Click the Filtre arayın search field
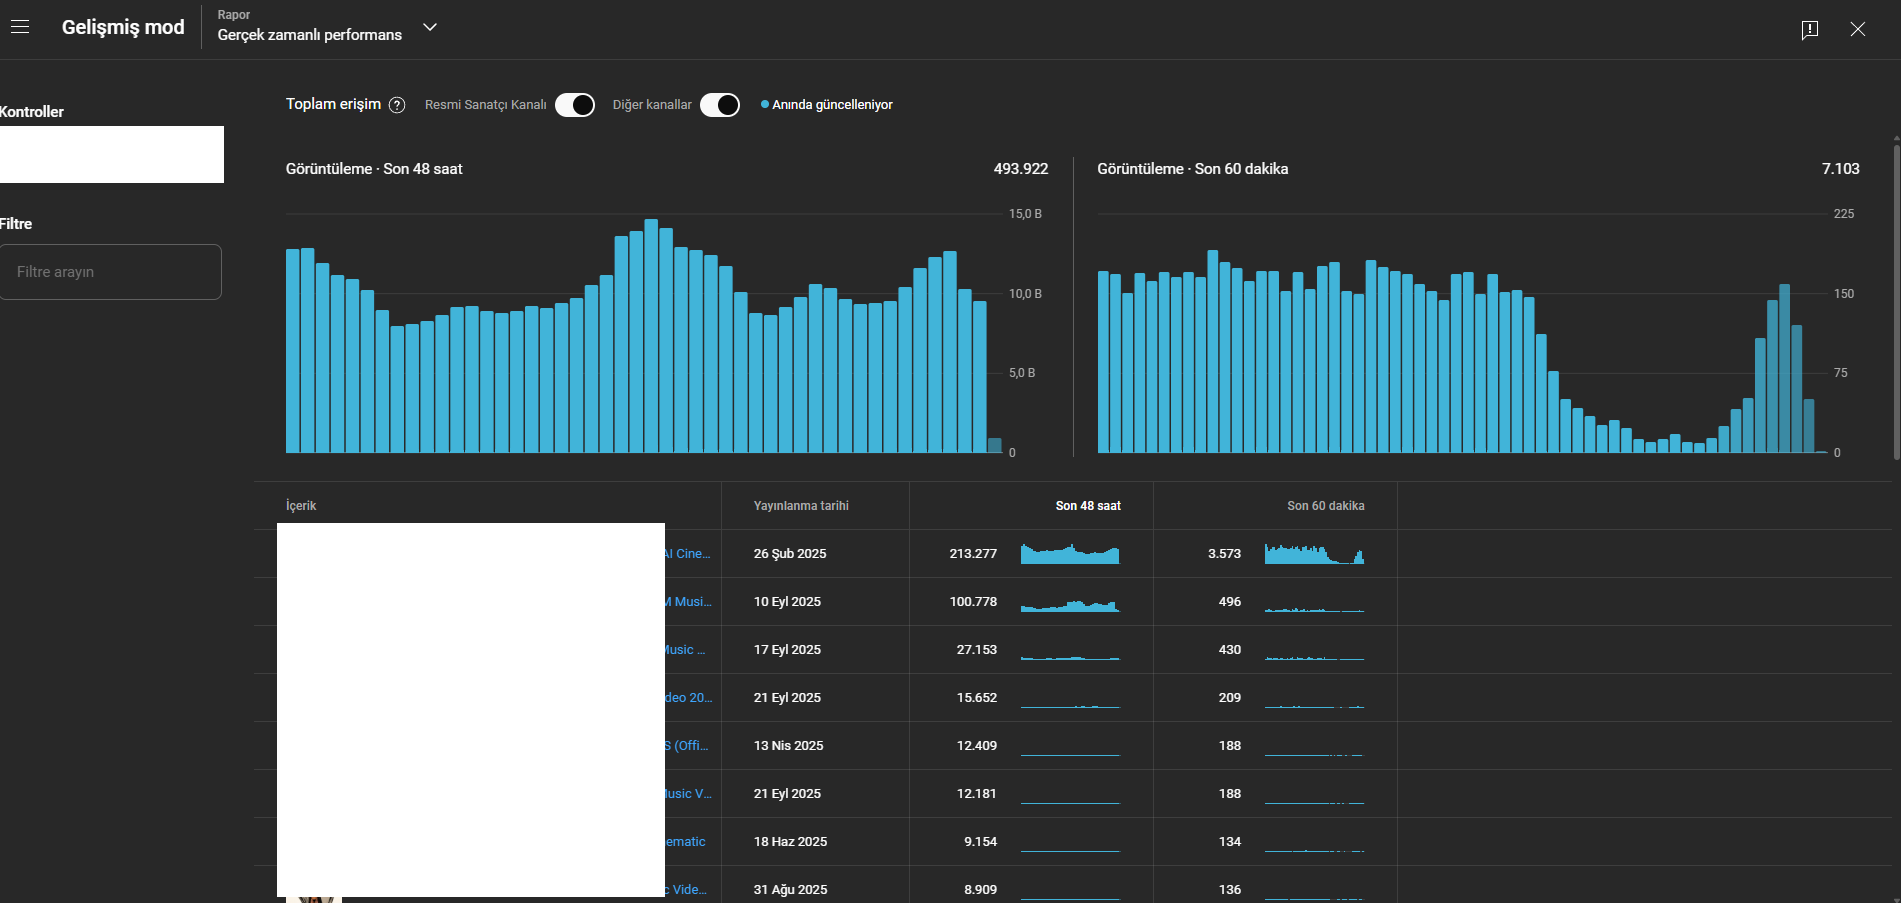This screenshot has width=1901, height=903. tap(110, 272)
